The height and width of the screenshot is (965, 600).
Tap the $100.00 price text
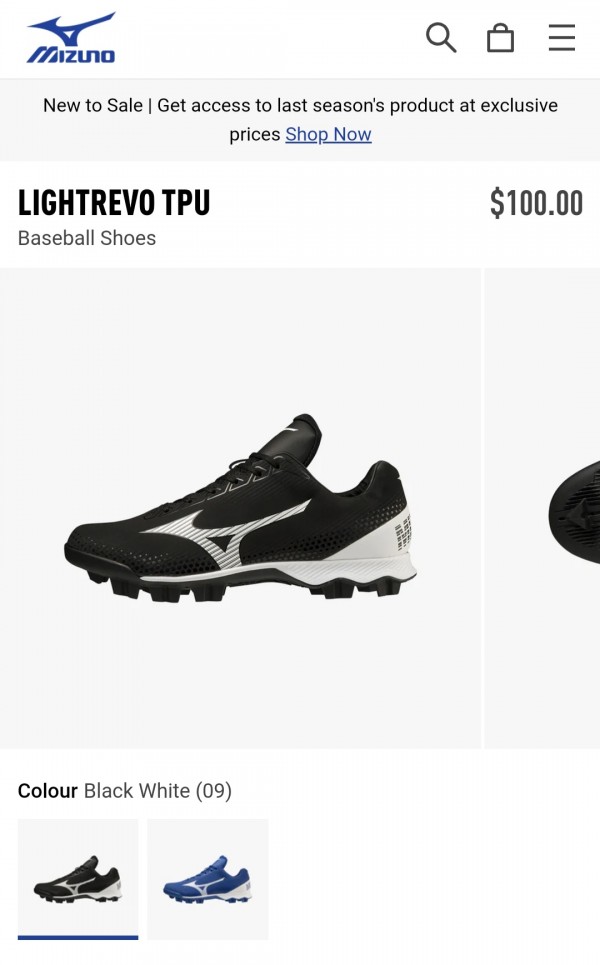[536, 203]
